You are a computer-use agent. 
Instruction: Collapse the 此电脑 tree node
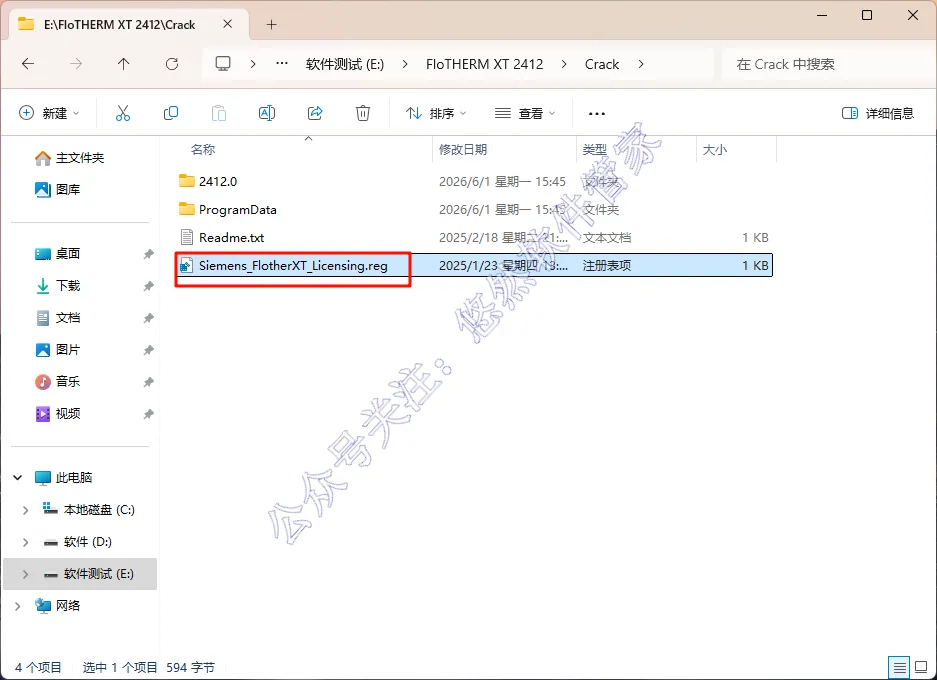pos(18,477)
